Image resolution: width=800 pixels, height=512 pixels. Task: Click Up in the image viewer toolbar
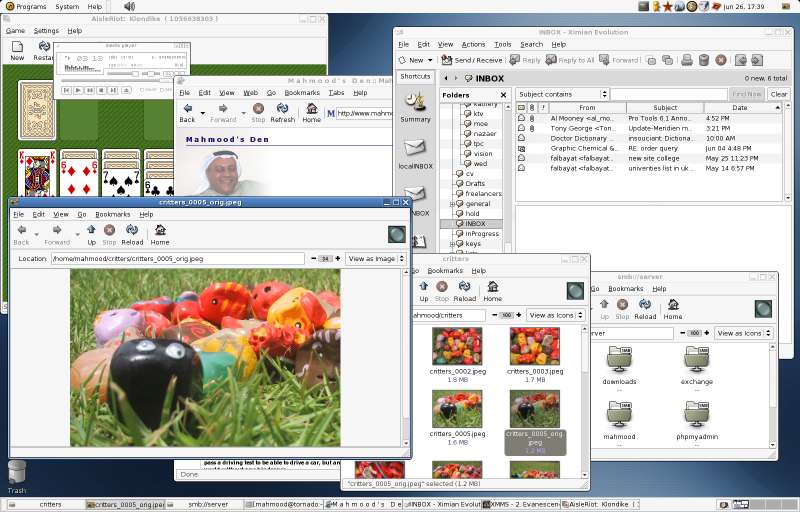click(x=91, y=234)
